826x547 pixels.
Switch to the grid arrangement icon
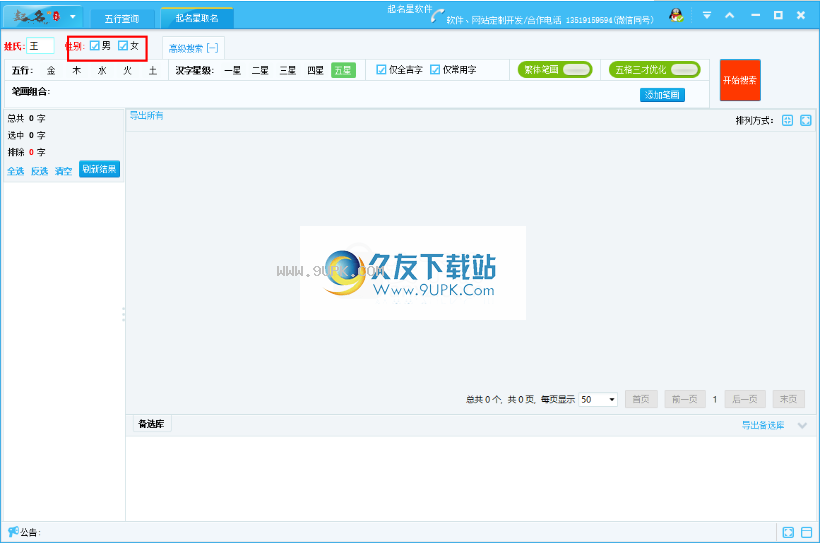(x=787, y=120)
